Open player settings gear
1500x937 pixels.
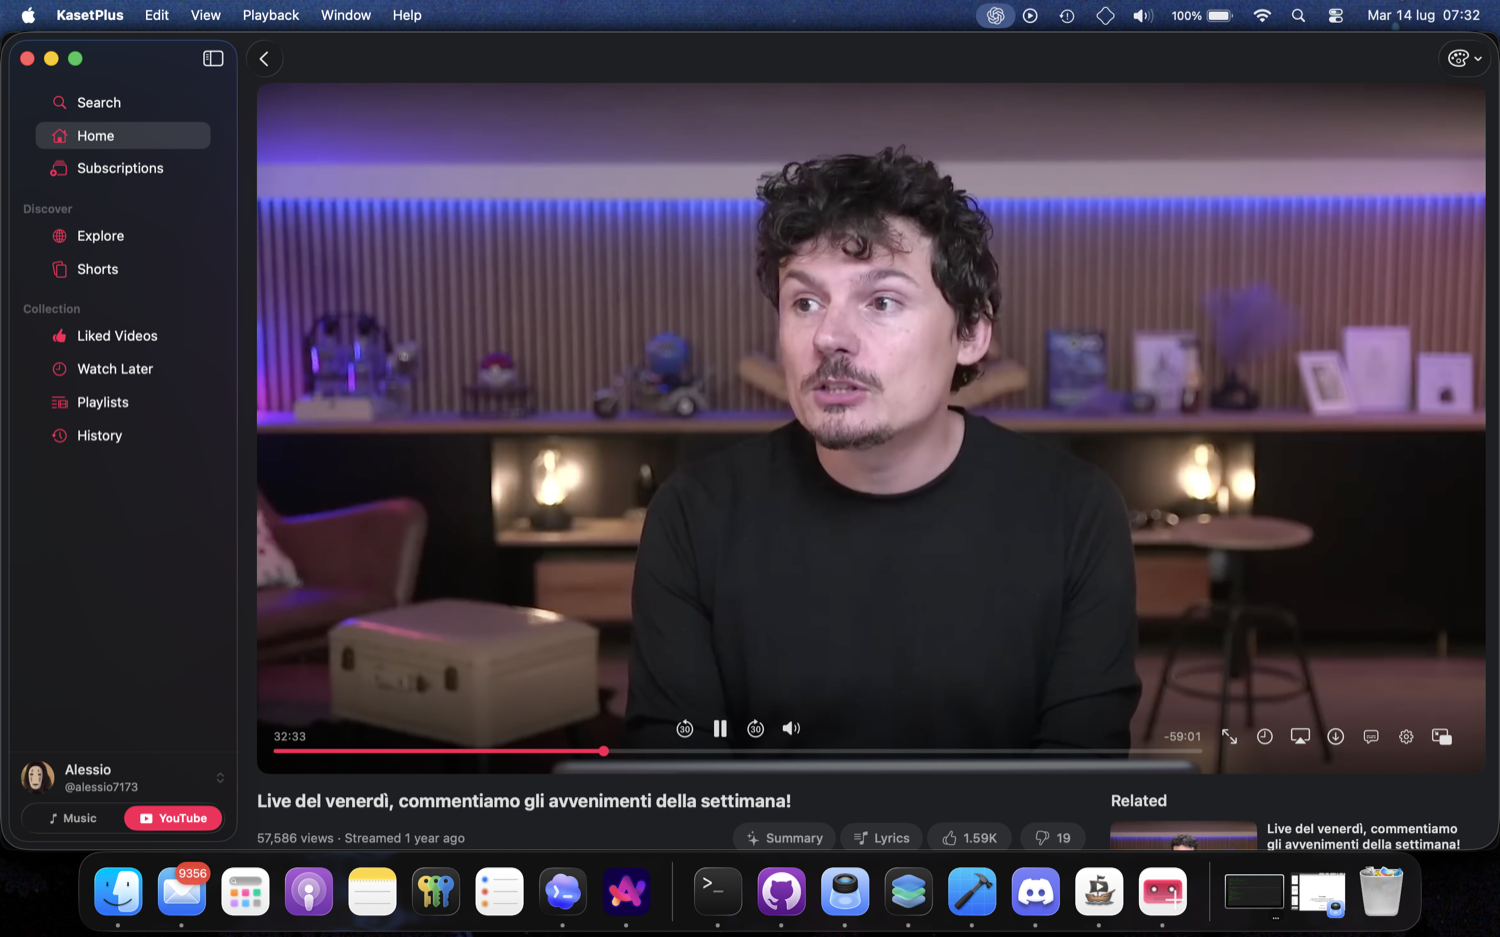[x=1406, y=737]
